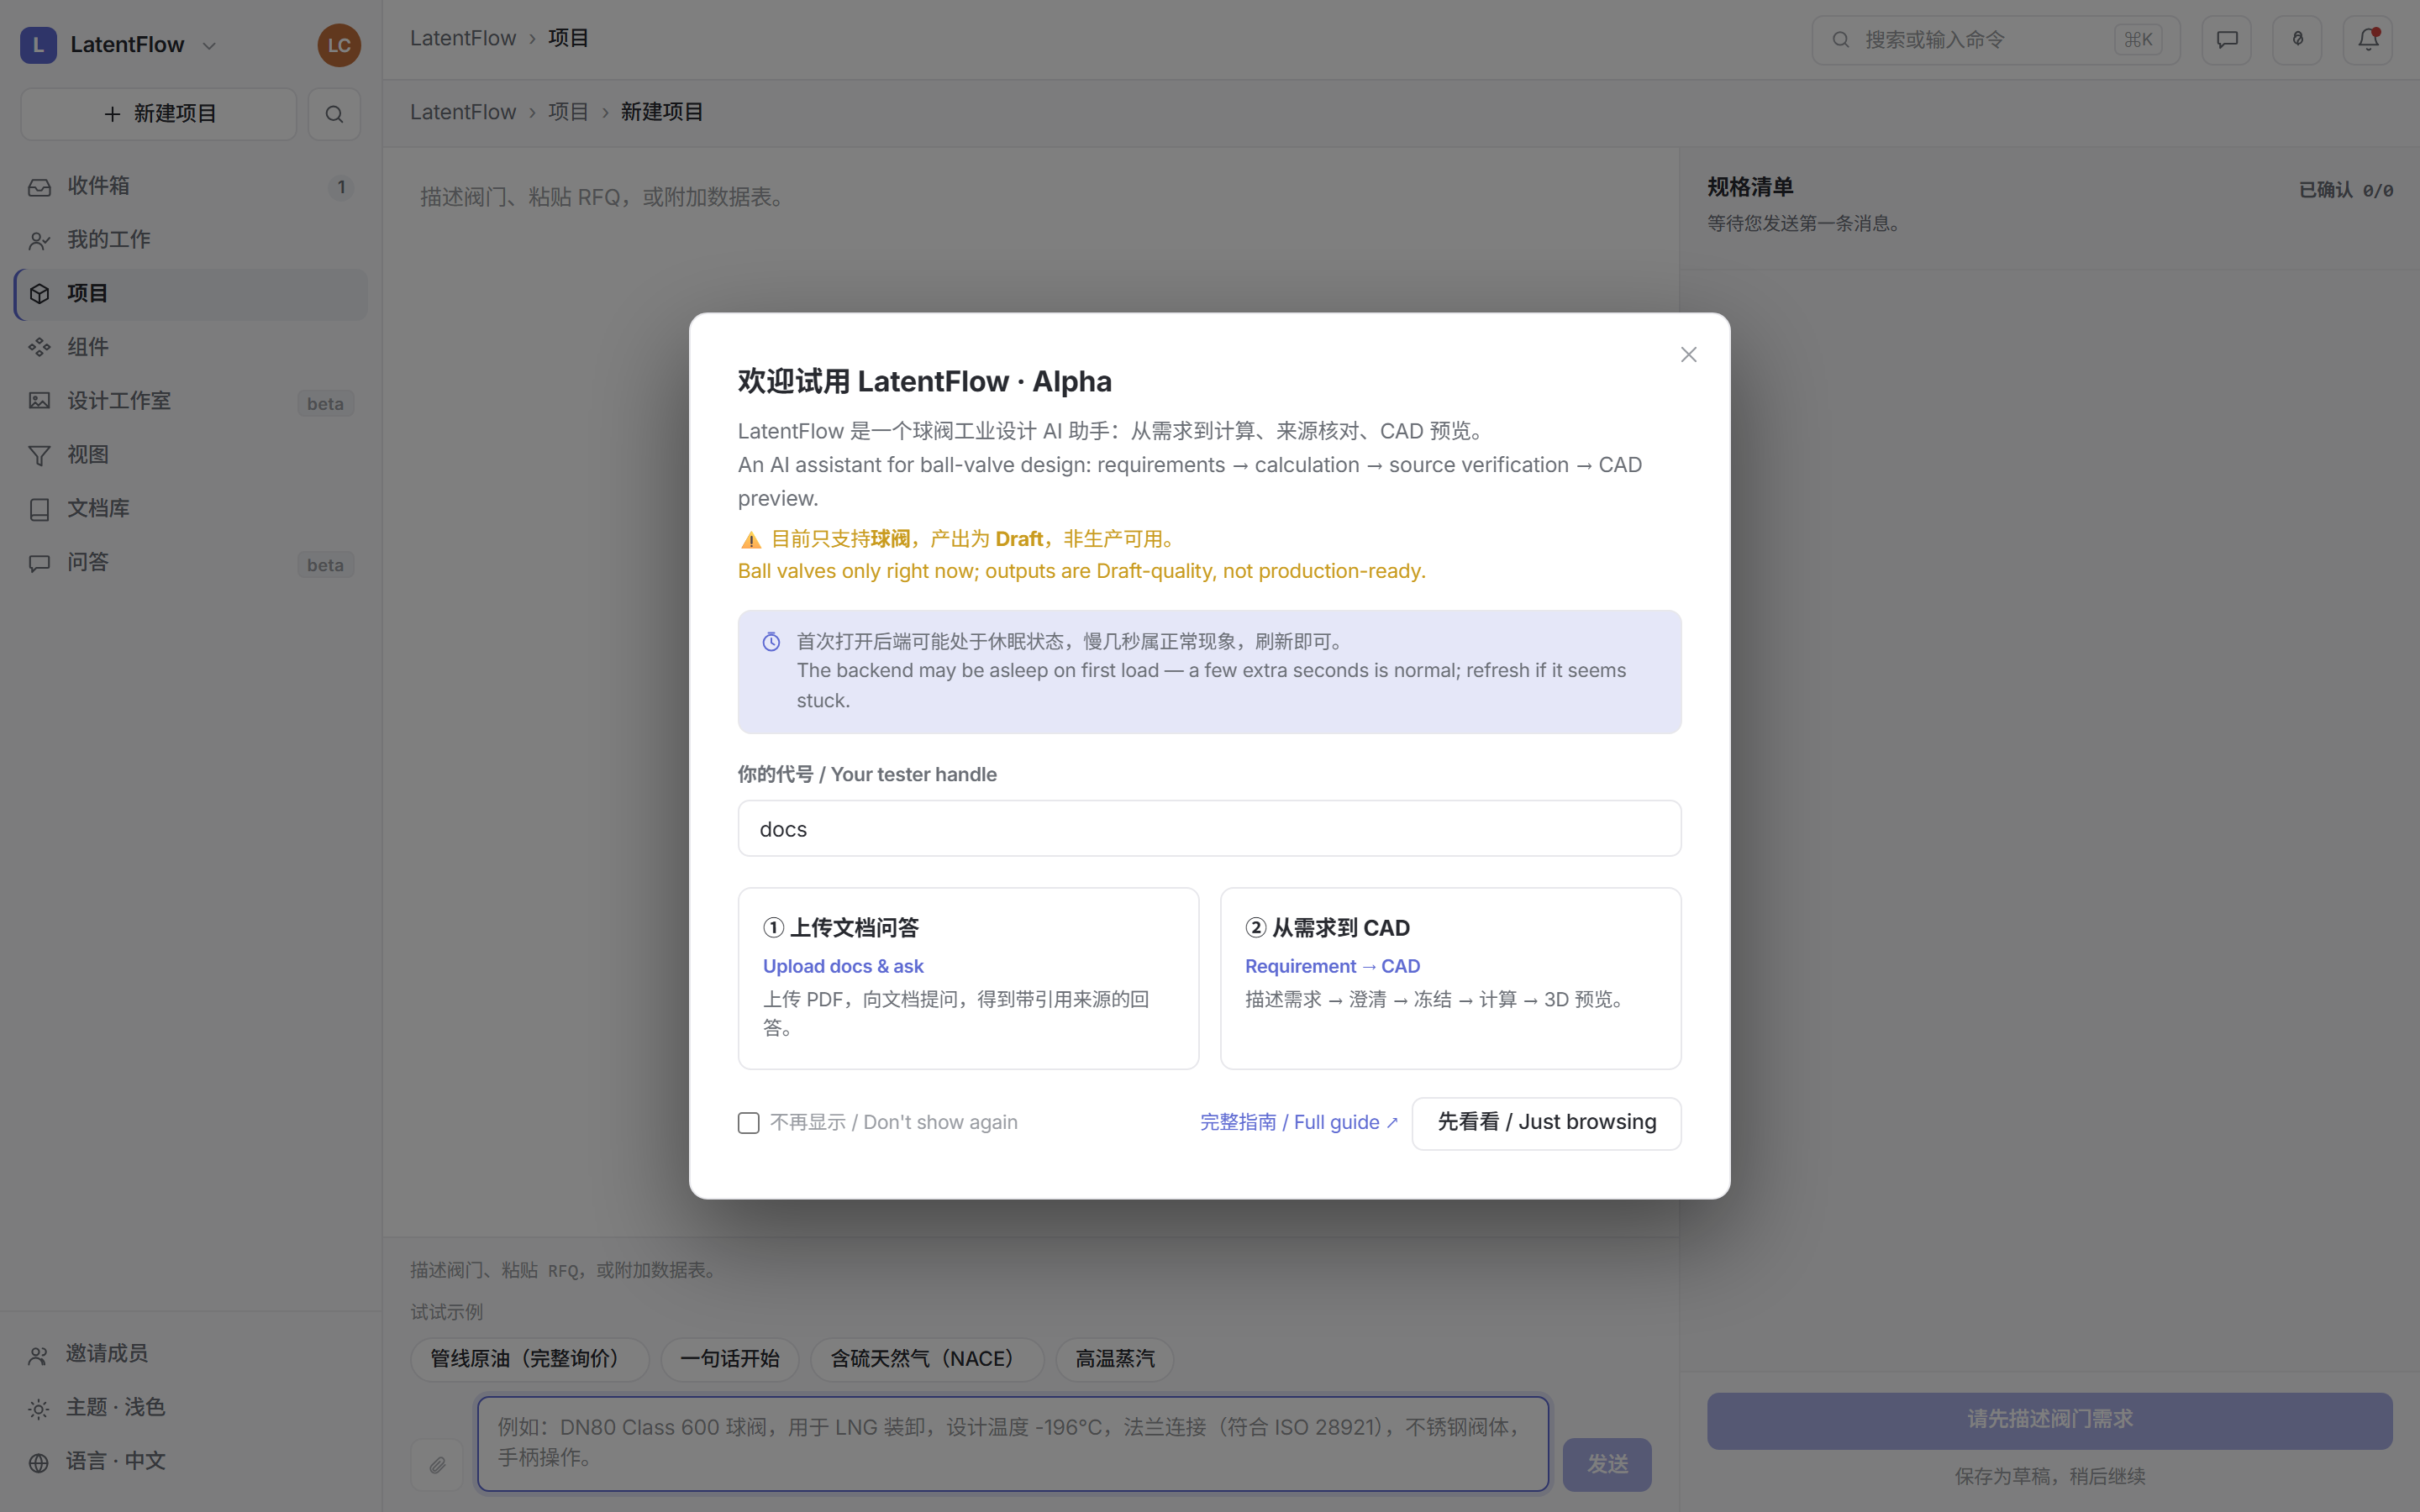The width and height of the screenshot is (2420, 1512).
Task: Open notifications bell icon
Action: click(x=2368, y=40)
